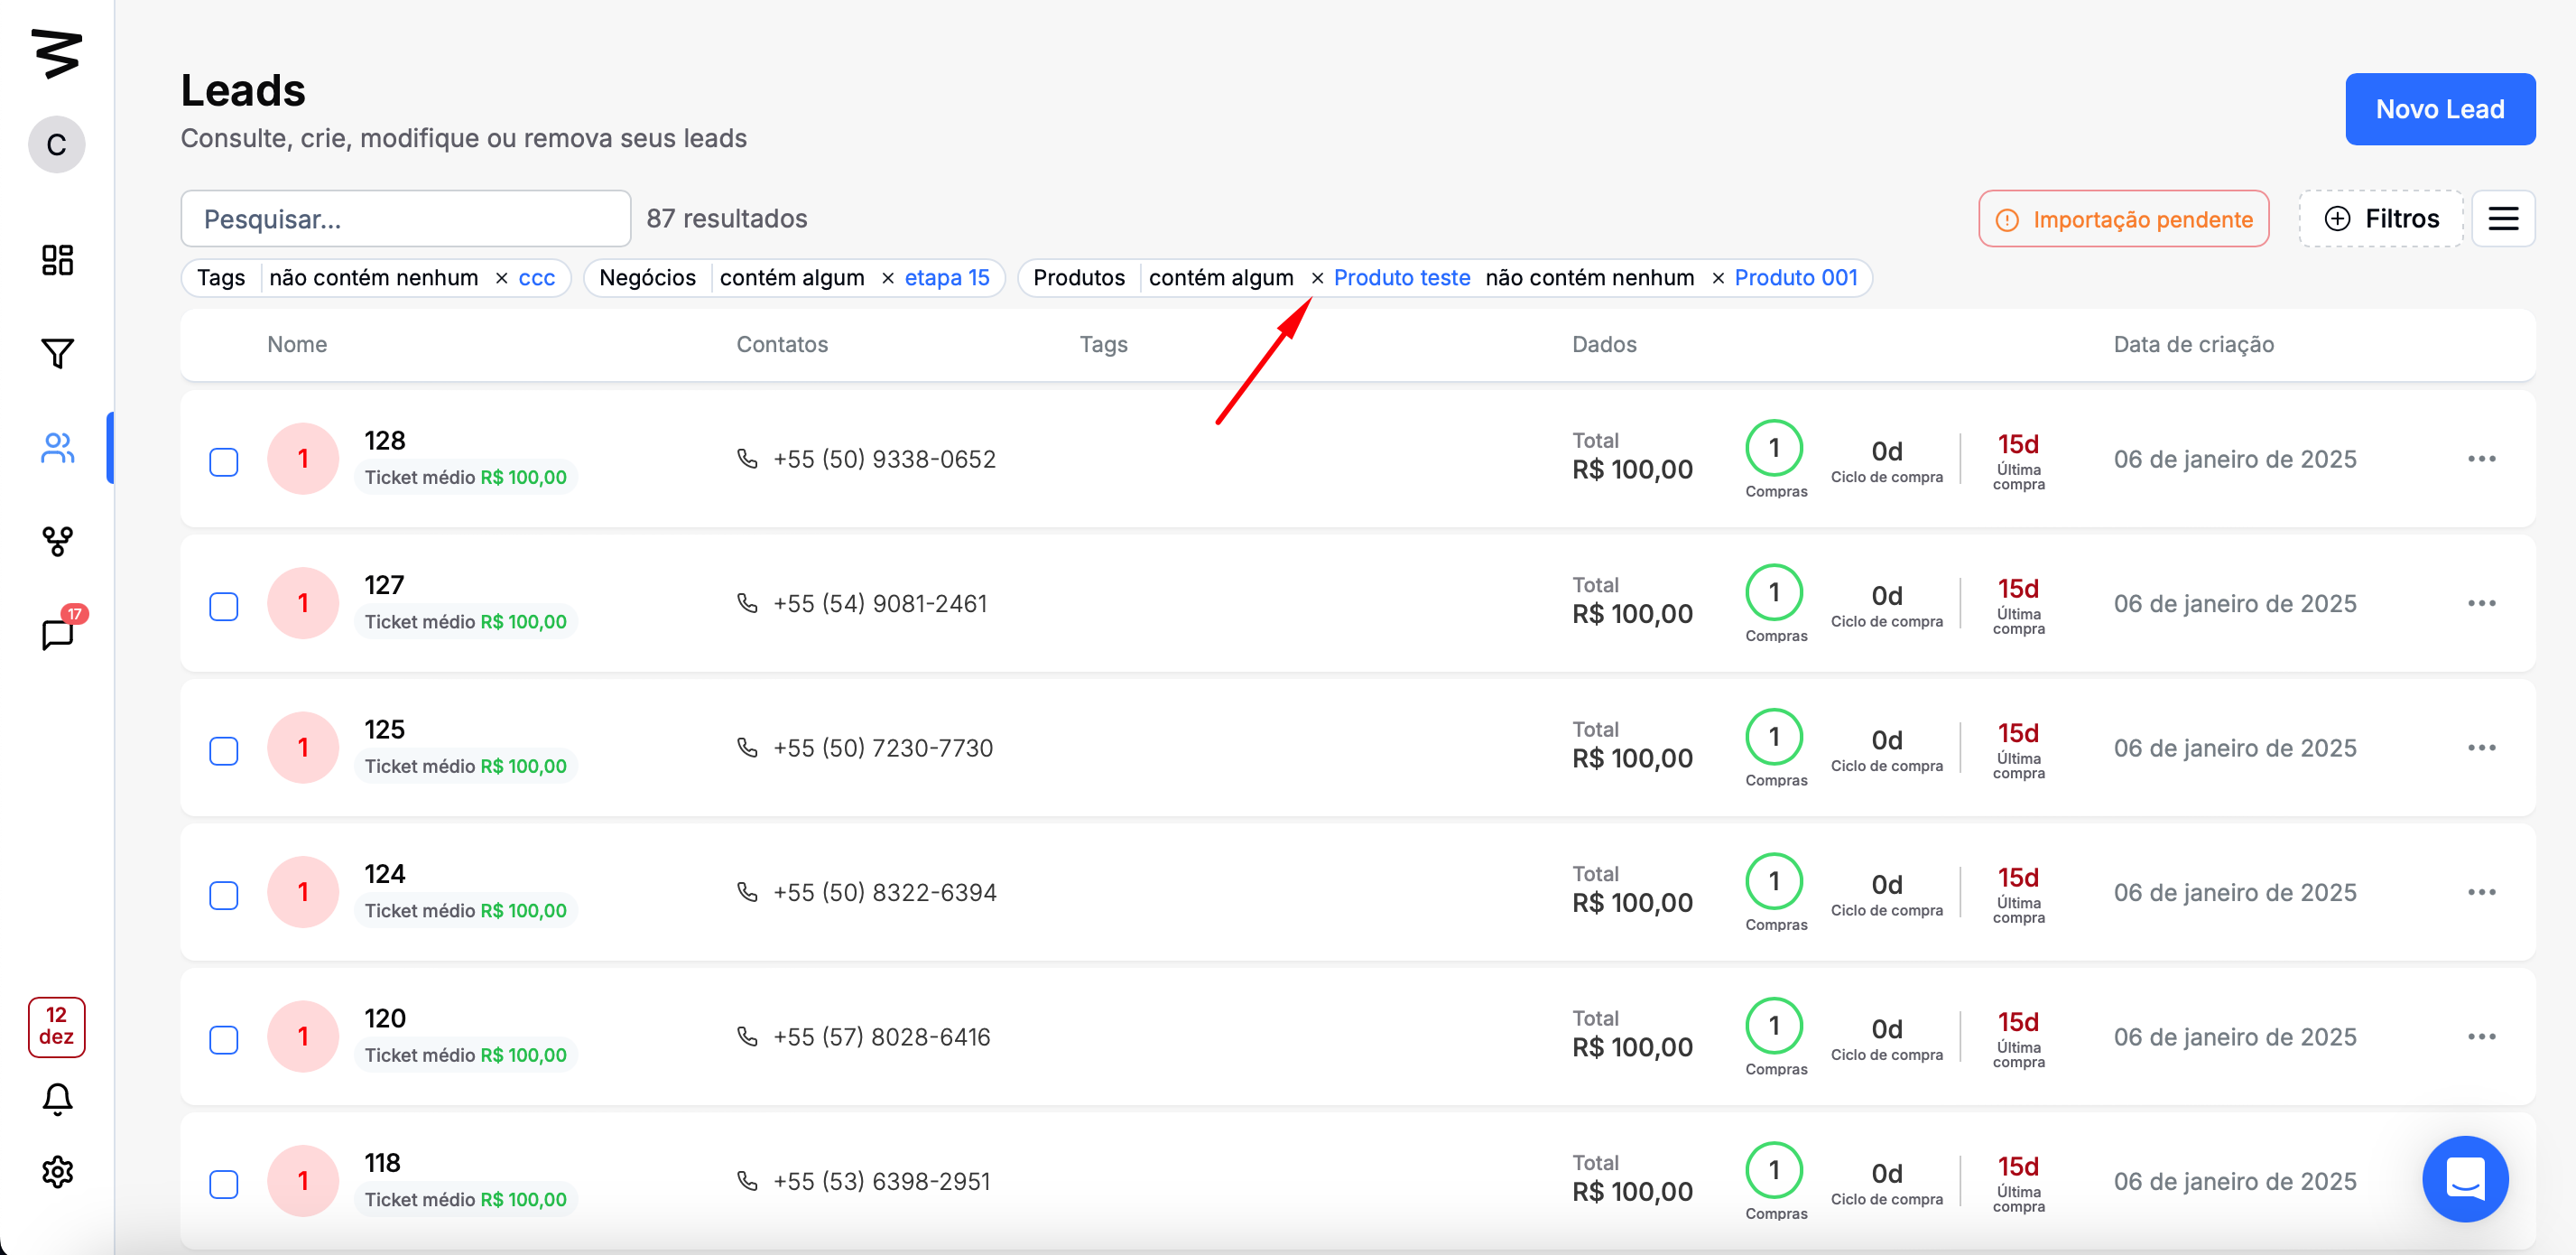Check the checkbox for lead 128

[x=223, y=462]
